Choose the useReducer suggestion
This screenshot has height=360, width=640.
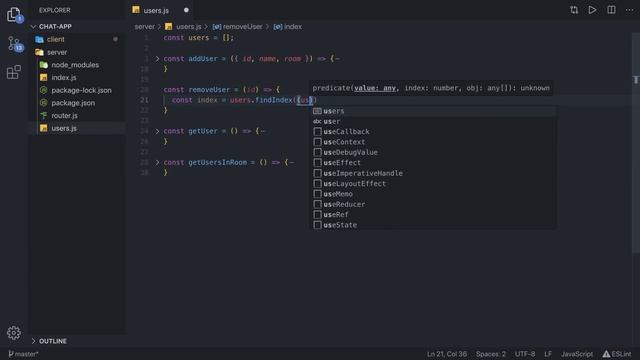[x=434, y=204]
